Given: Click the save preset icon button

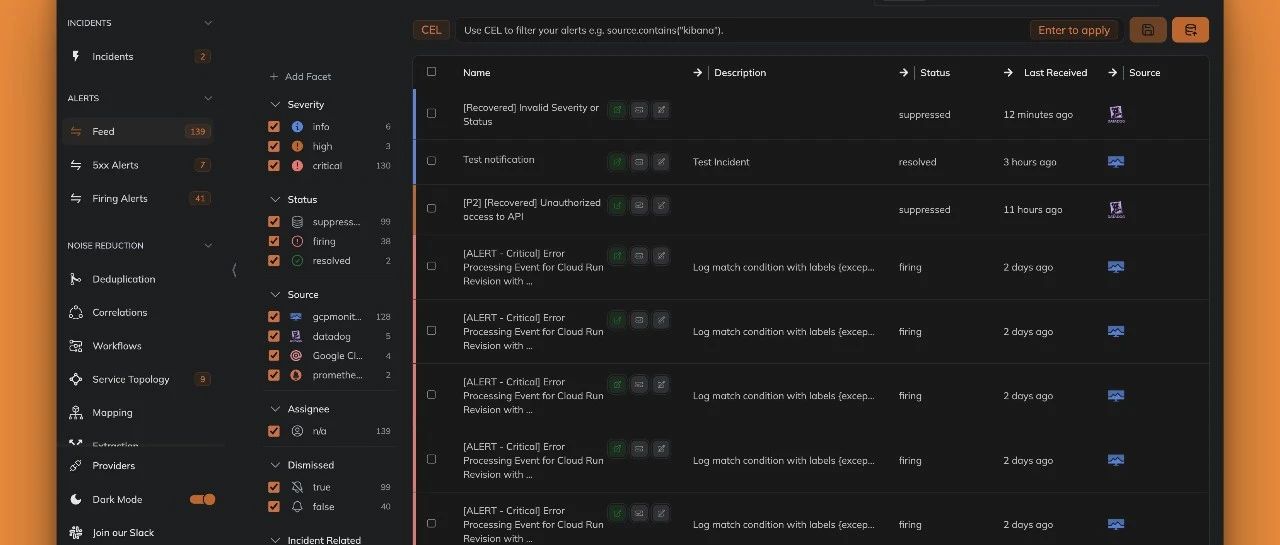Looking at the screenshot, I should 1148,30.
